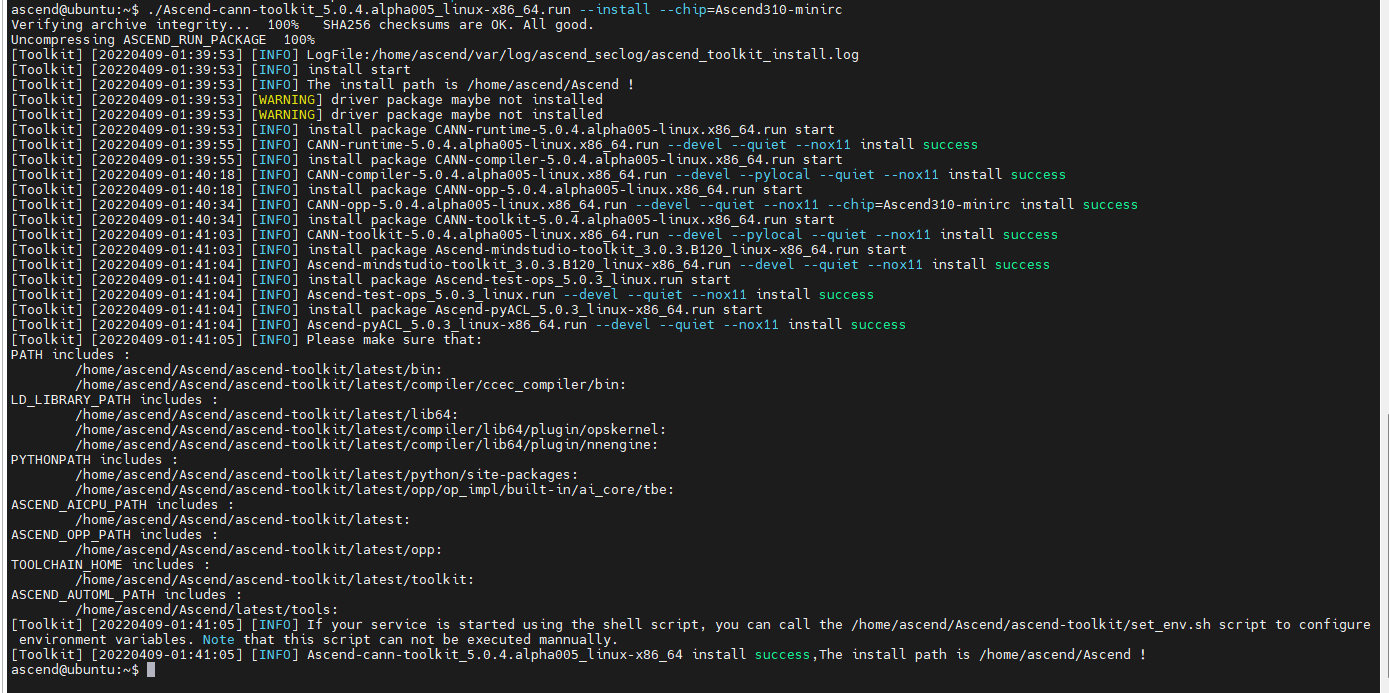1389x693 pixels.
Task: Click the cursor block at the last prompt
Action: click(151, 669)
